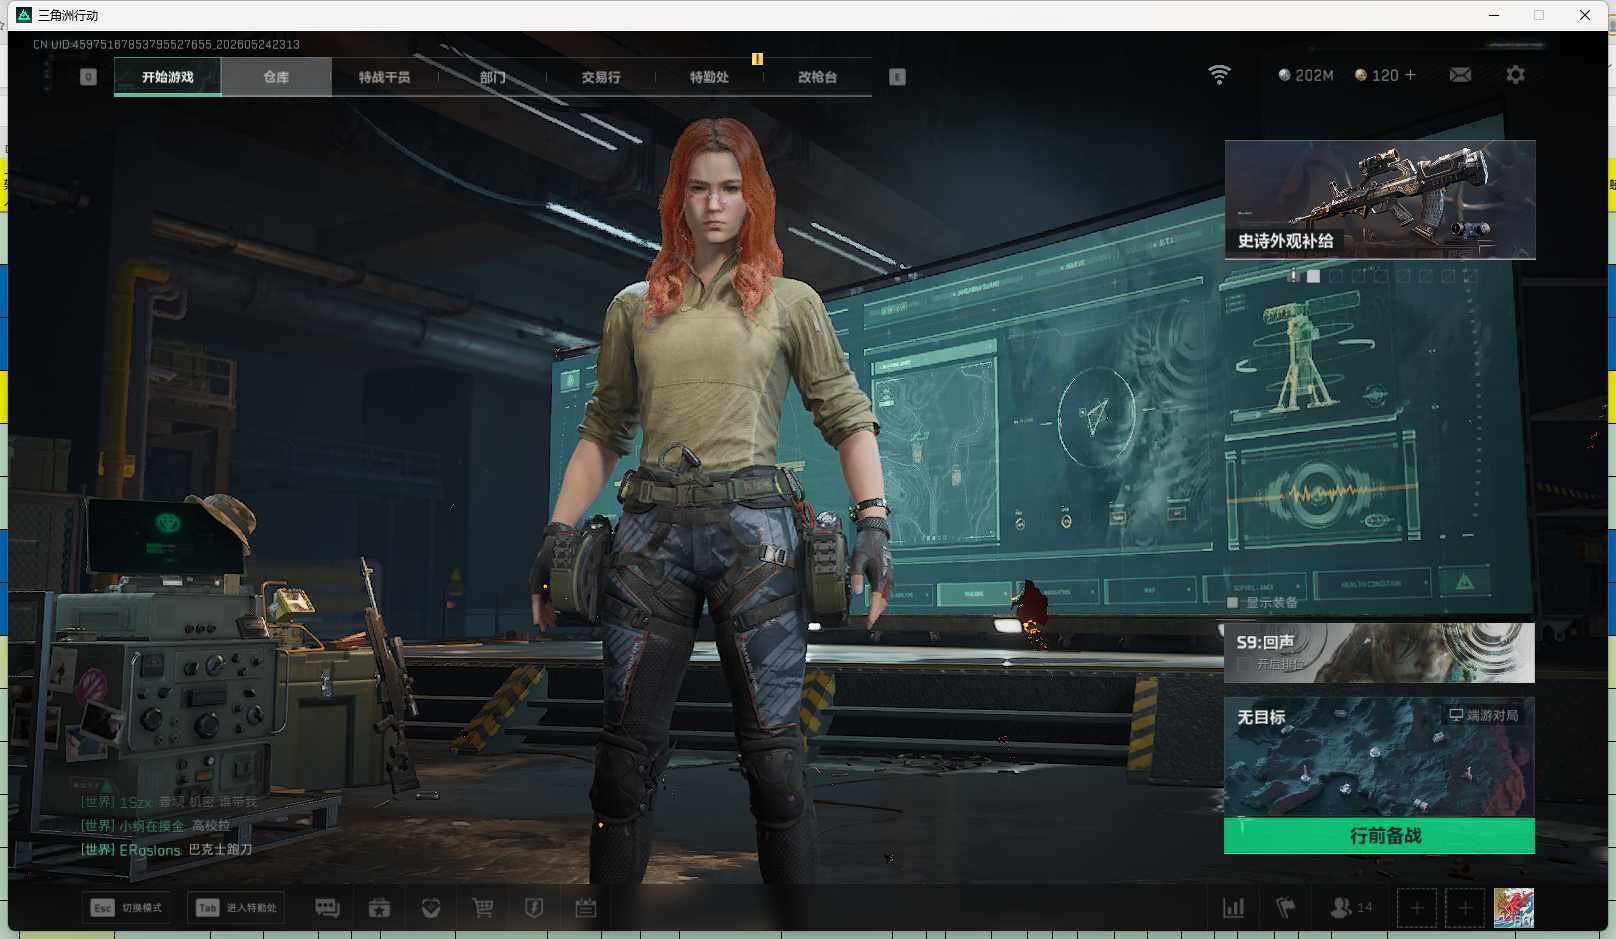This screenshot has width=1616, height=939.
Task: Close the 三角洲行动 window
Action: click(x=1585, y=15)
